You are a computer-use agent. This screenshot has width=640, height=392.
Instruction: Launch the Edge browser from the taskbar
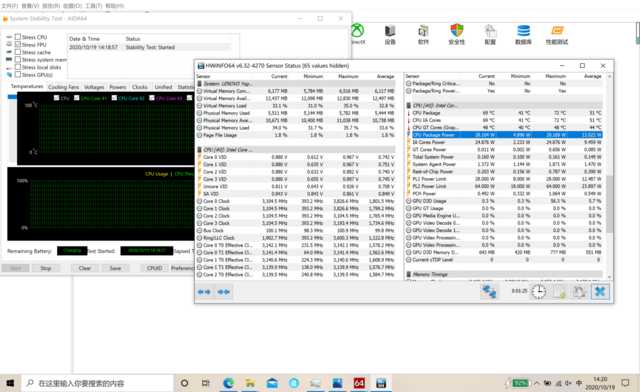coord(229,383)
